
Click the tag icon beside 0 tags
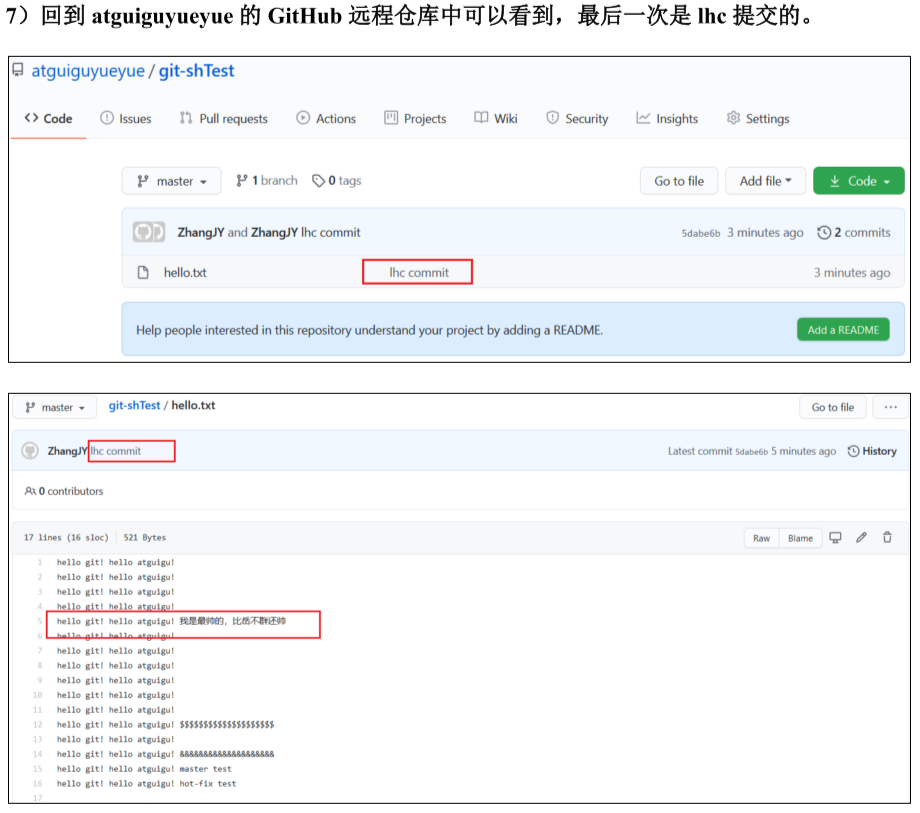coord(318,181)
